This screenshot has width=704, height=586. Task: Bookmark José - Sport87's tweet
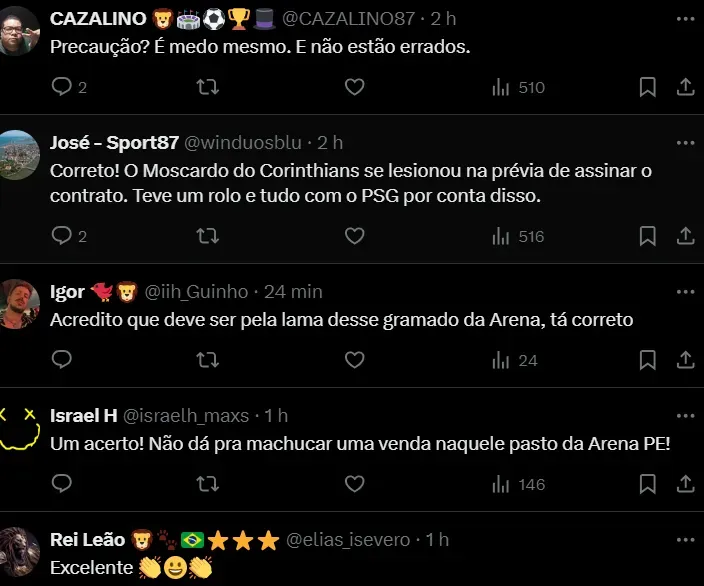point(647,236)
